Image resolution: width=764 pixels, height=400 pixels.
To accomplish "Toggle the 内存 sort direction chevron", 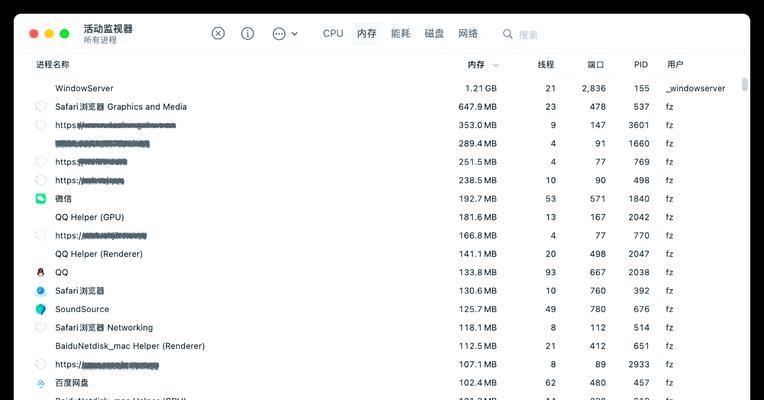I will pyautogui.click(x=496, y=65).
